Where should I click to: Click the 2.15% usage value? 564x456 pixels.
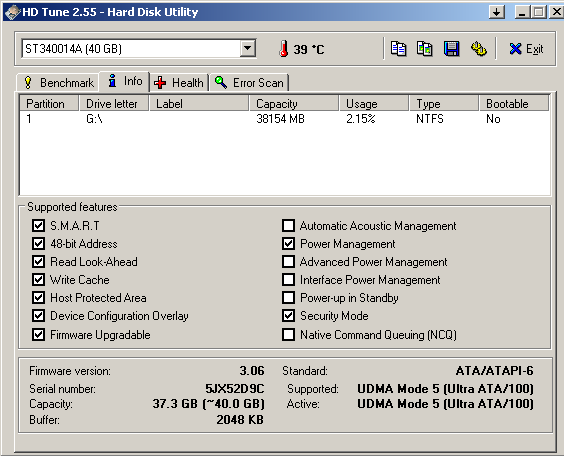(x=361, y=119)
